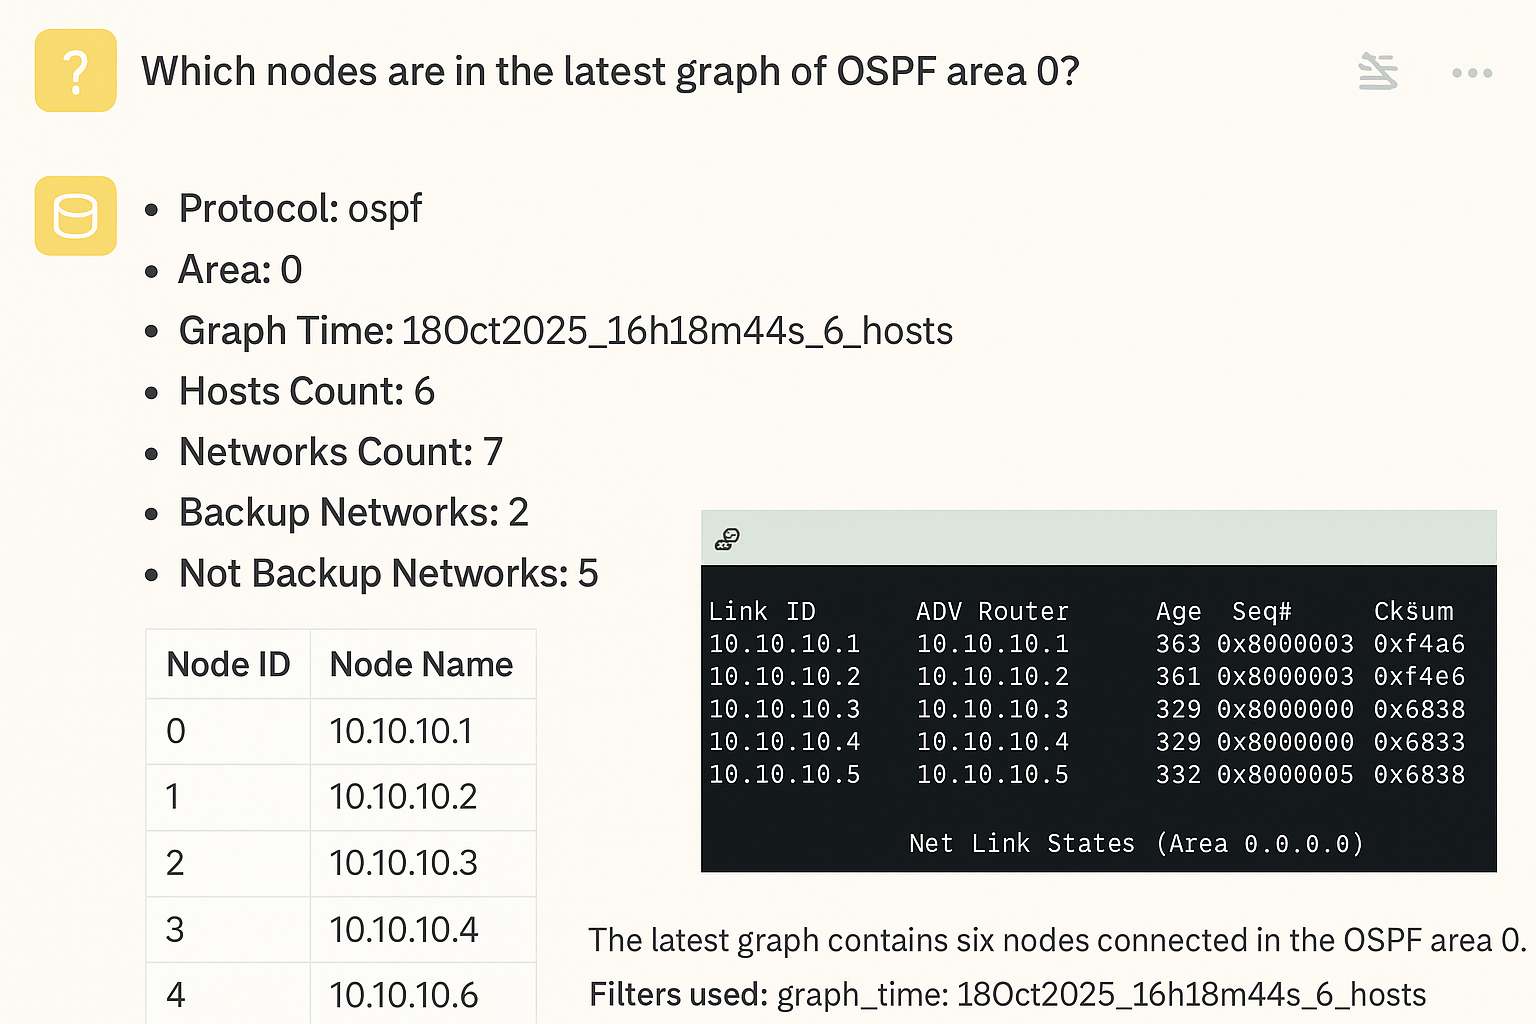Click the Filters used label text
Viewport: 1536px width, 1024px height.
point(677,995)
